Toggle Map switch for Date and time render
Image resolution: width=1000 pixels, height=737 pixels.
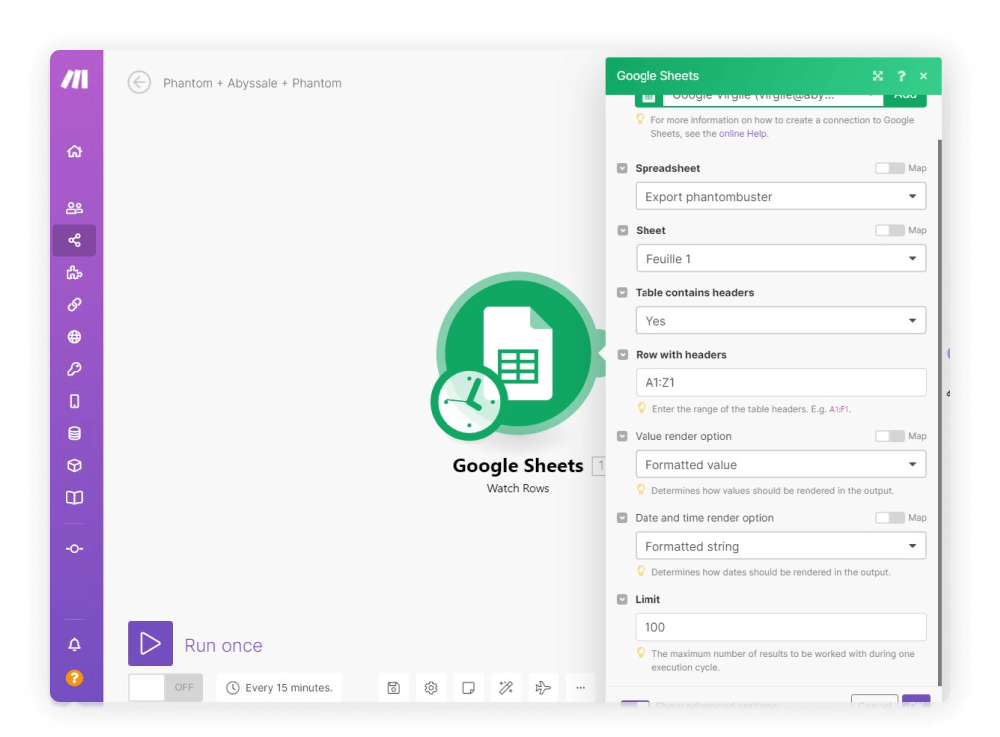tap(890, 518)
